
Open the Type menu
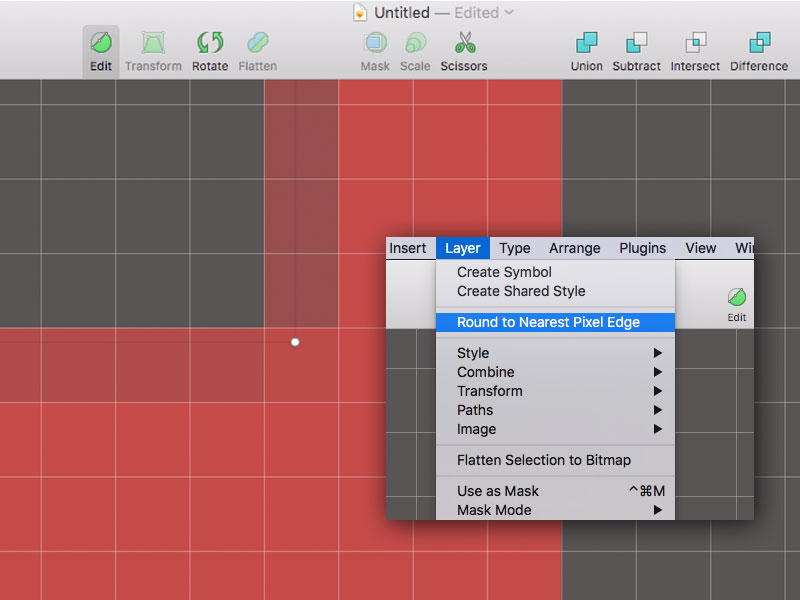(x=515, y=248)
